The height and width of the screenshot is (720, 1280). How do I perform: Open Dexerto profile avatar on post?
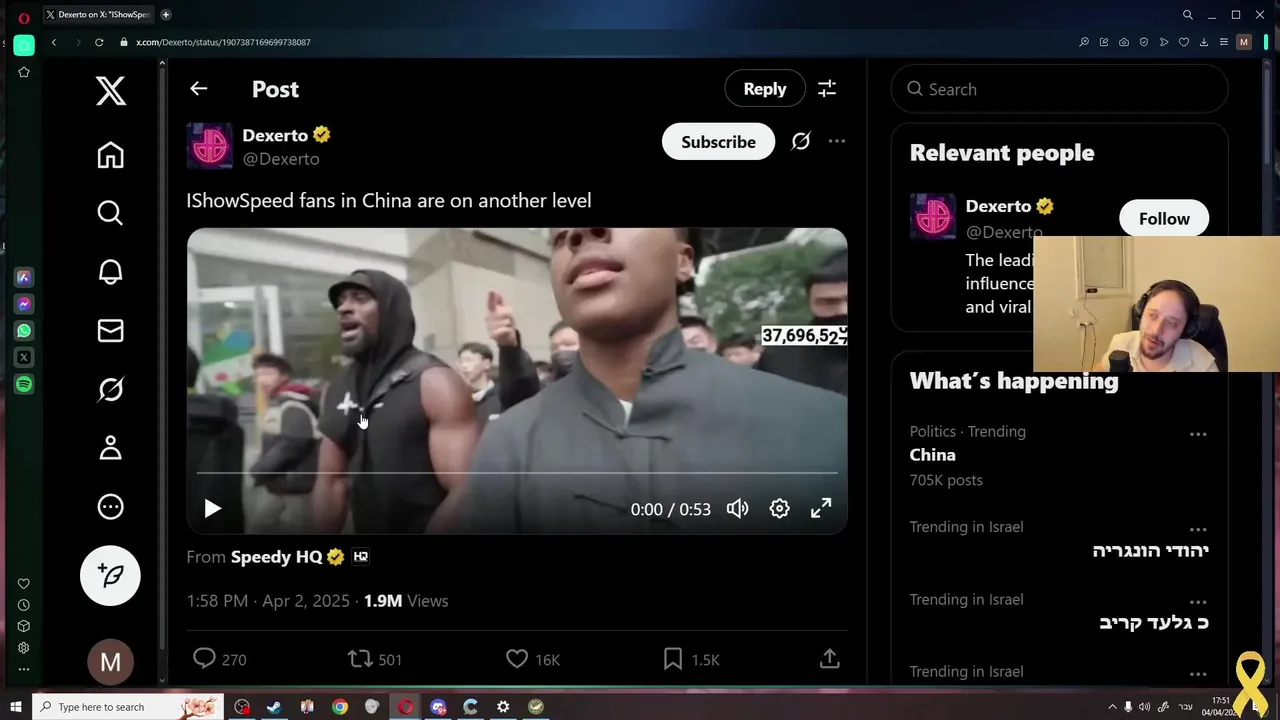pos(210,146)
